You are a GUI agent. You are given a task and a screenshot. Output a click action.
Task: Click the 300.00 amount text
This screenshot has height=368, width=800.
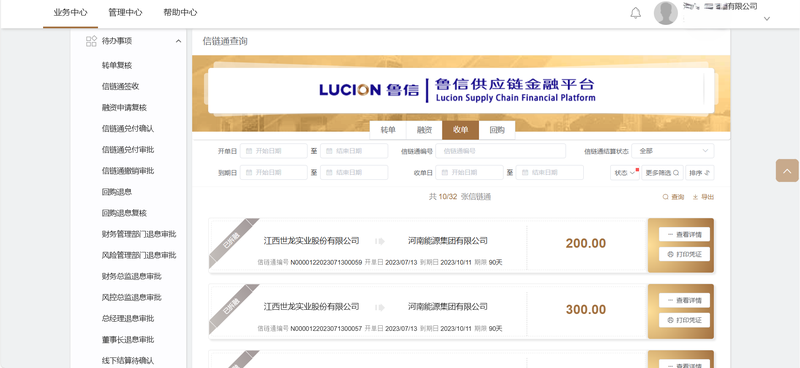click(586, 309)
